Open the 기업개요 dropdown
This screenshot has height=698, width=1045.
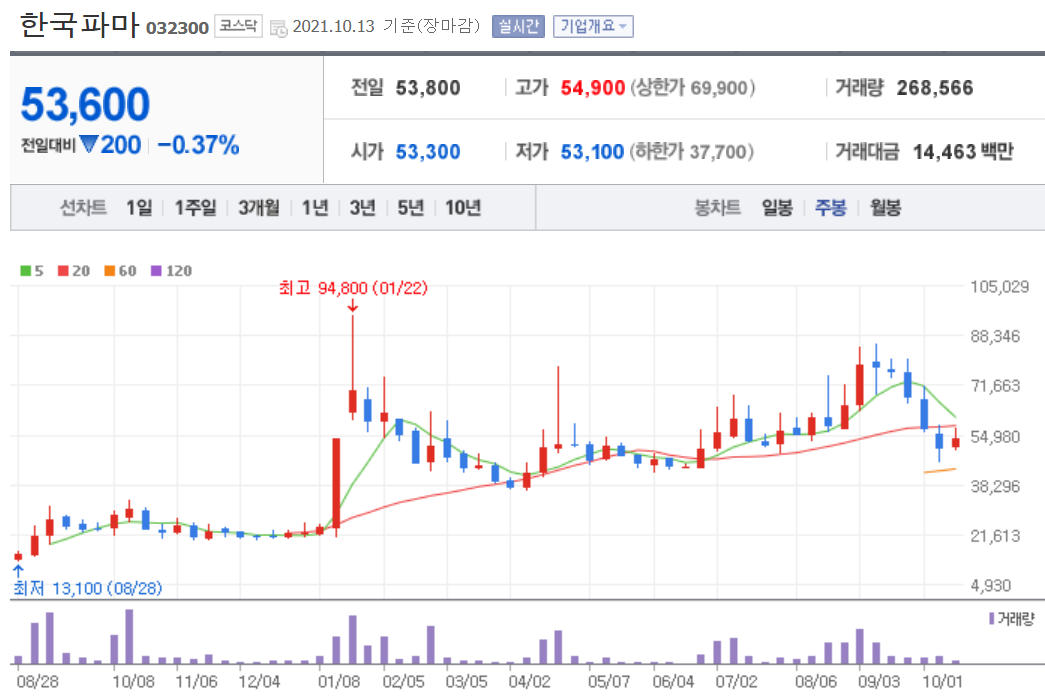(x=593, y=27)
